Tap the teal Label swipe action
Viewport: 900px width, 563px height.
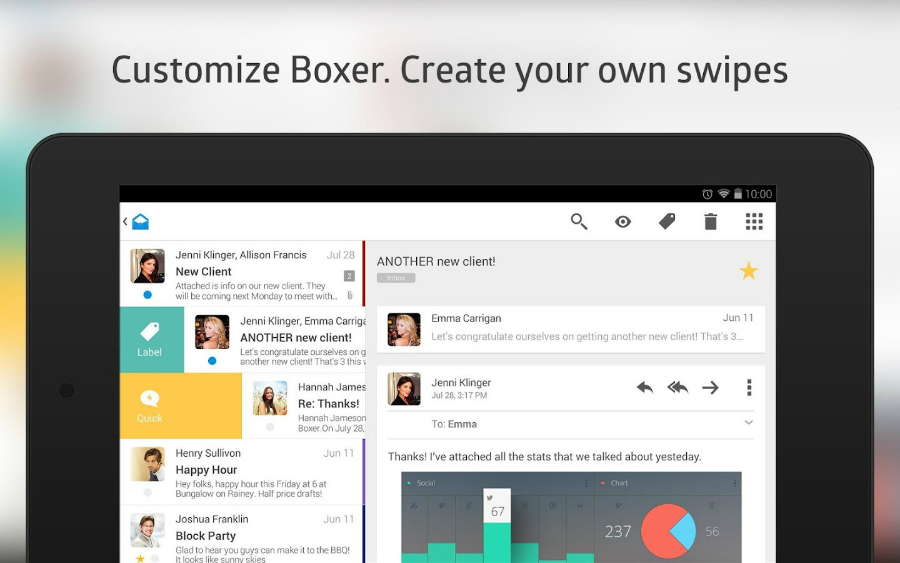pyautogui.click(x=150, y=340)
